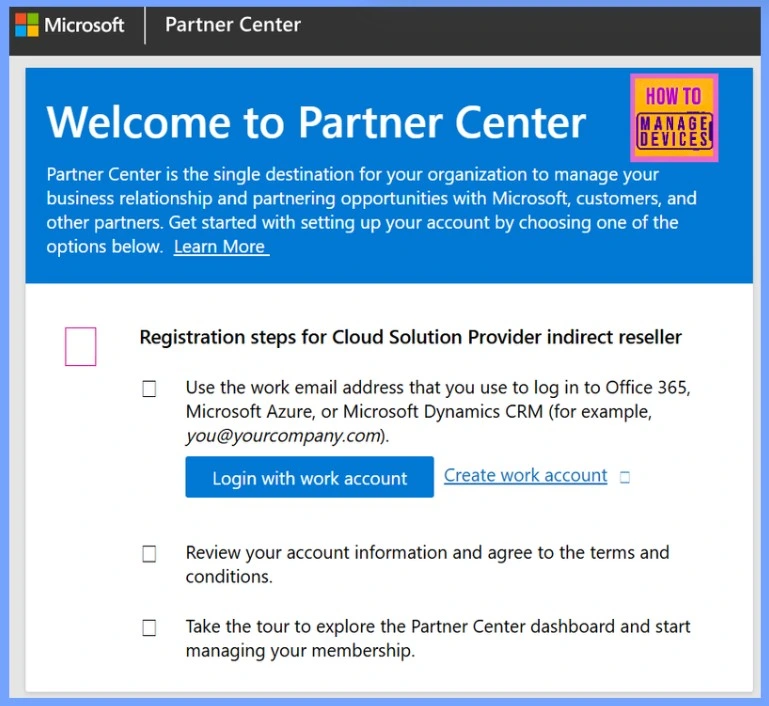
Task: Click the external link icon beside Create work account
Action: point(624,477)
